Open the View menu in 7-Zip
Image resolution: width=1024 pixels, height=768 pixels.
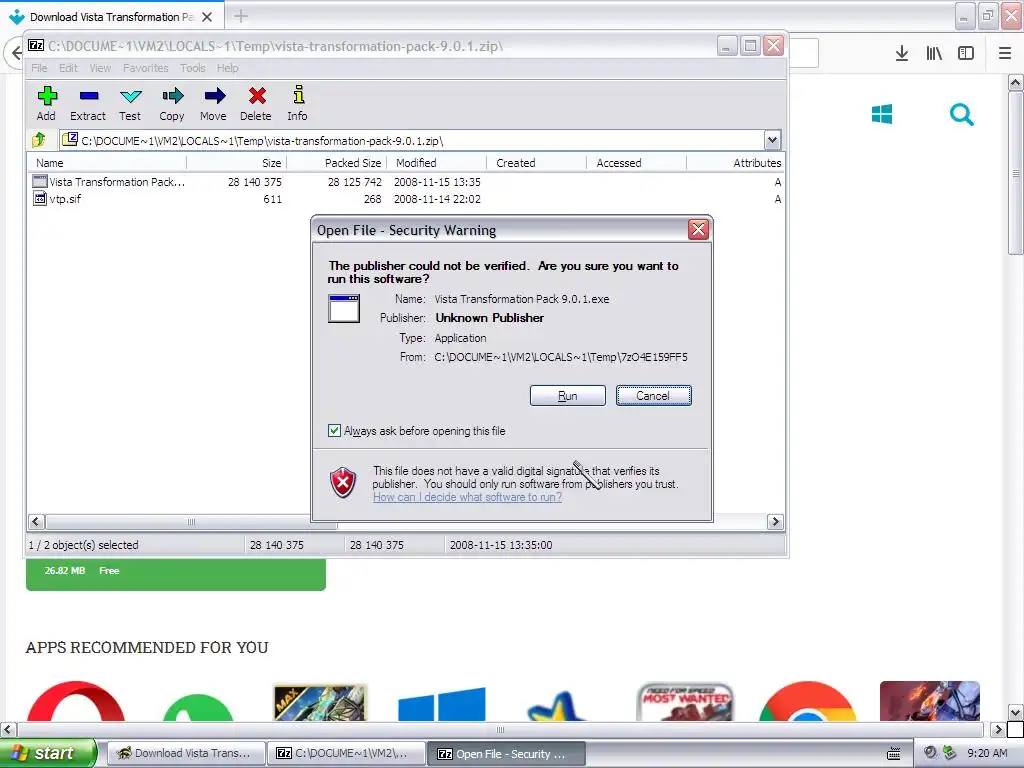coord(100,68)
